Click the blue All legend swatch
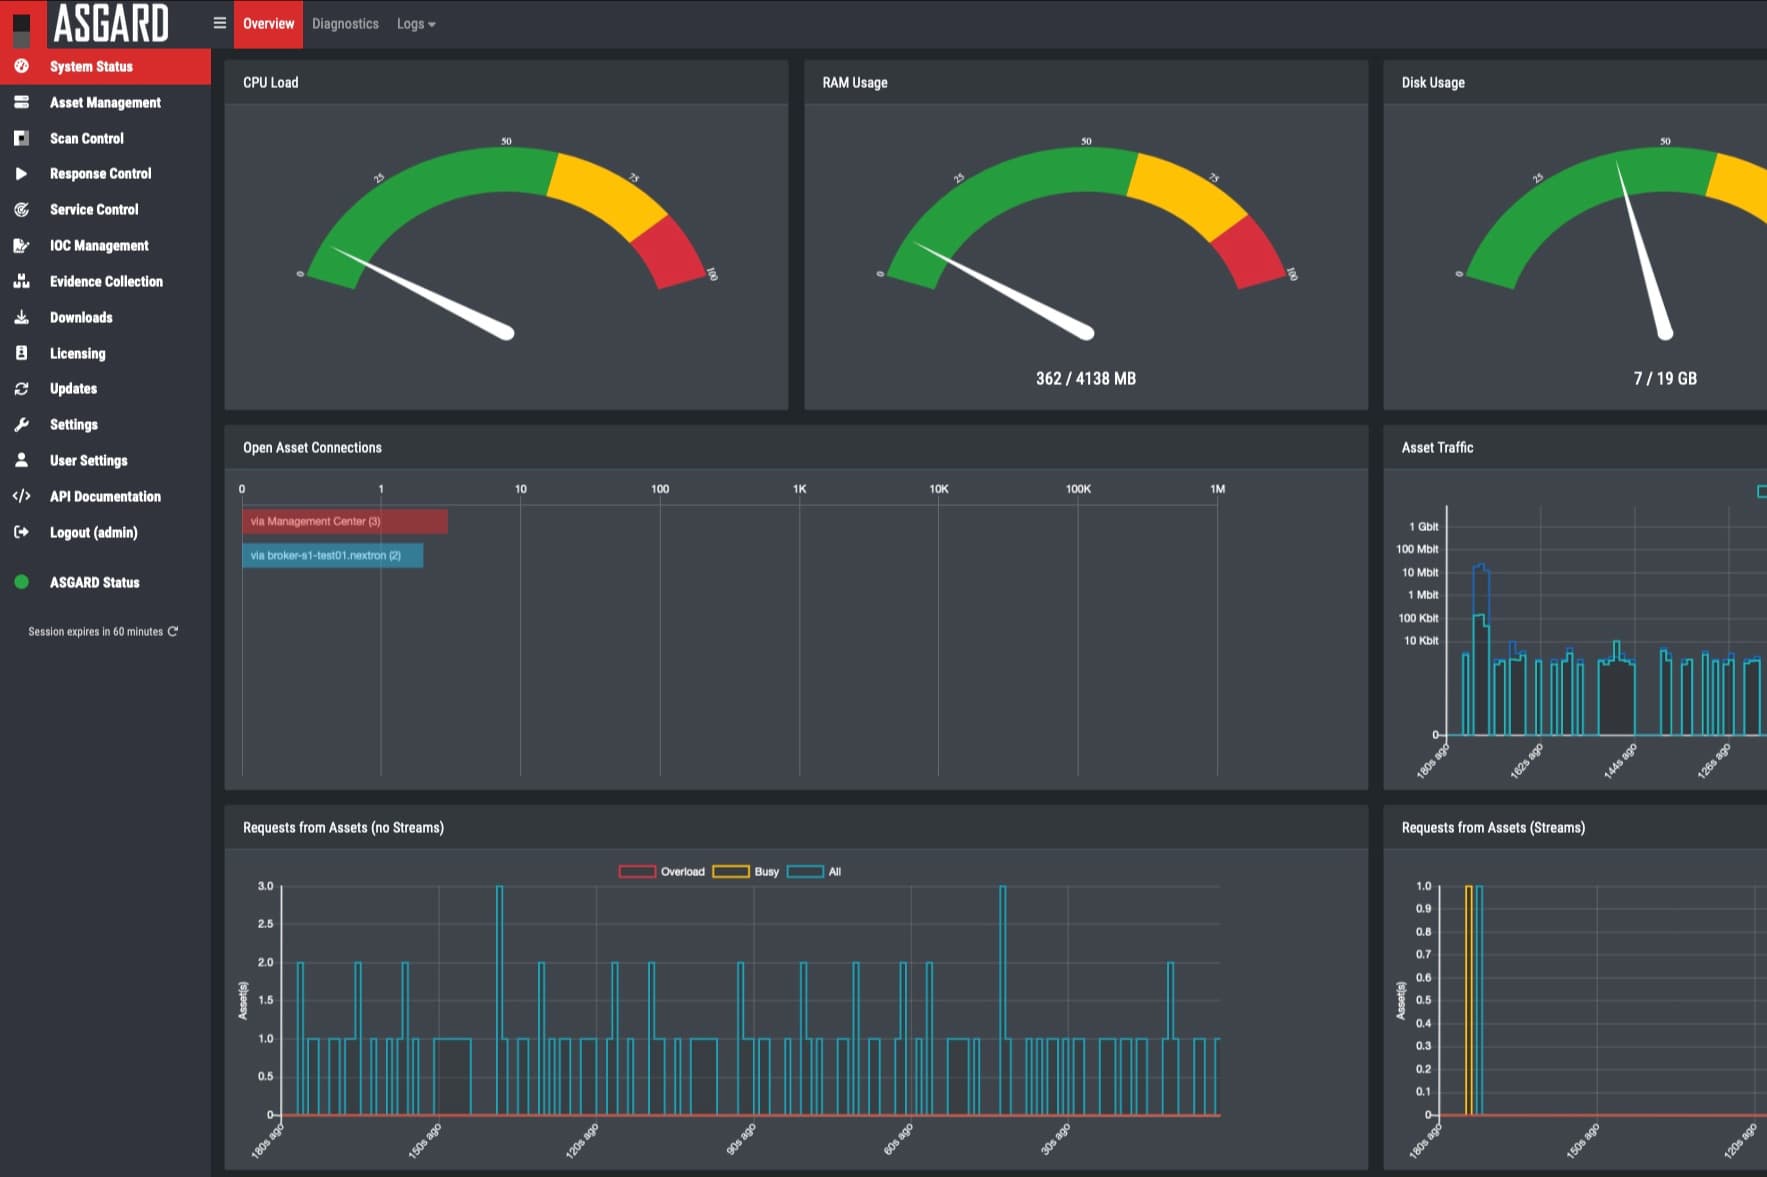1767x1177 pixels. (x=805, y=872)
